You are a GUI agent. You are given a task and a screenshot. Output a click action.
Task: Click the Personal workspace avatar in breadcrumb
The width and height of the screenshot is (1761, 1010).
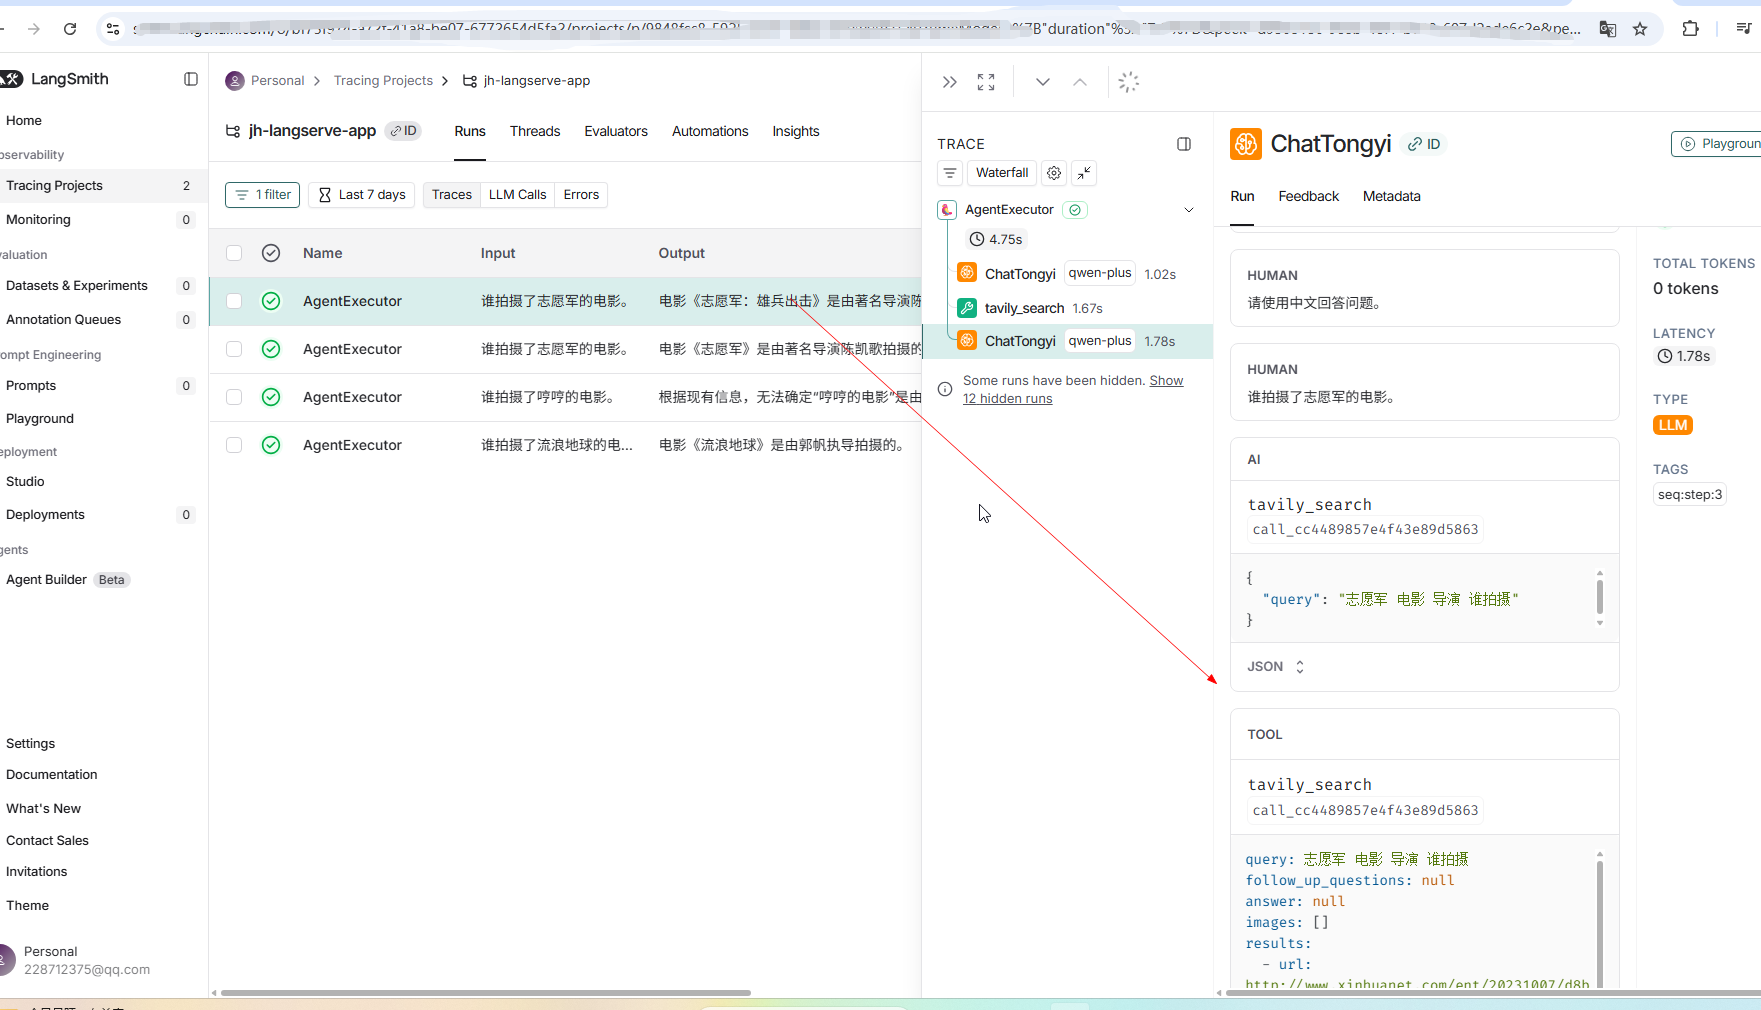[235, 81]
